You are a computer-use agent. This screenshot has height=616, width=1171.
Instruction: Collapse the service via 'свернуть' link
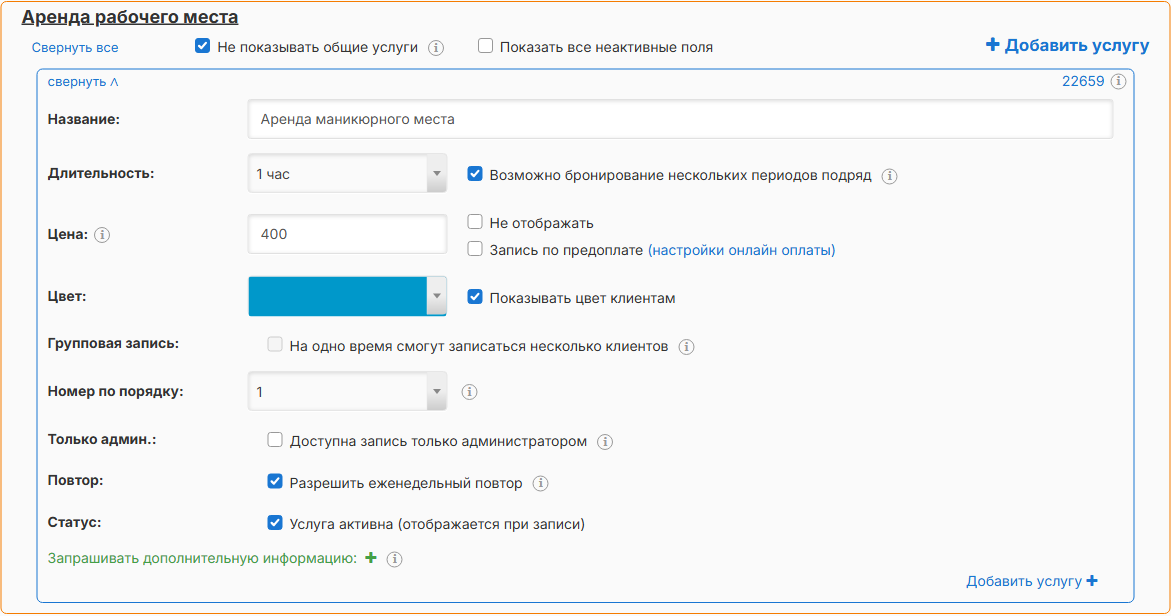pyautogui.click(x=83, y=82)
